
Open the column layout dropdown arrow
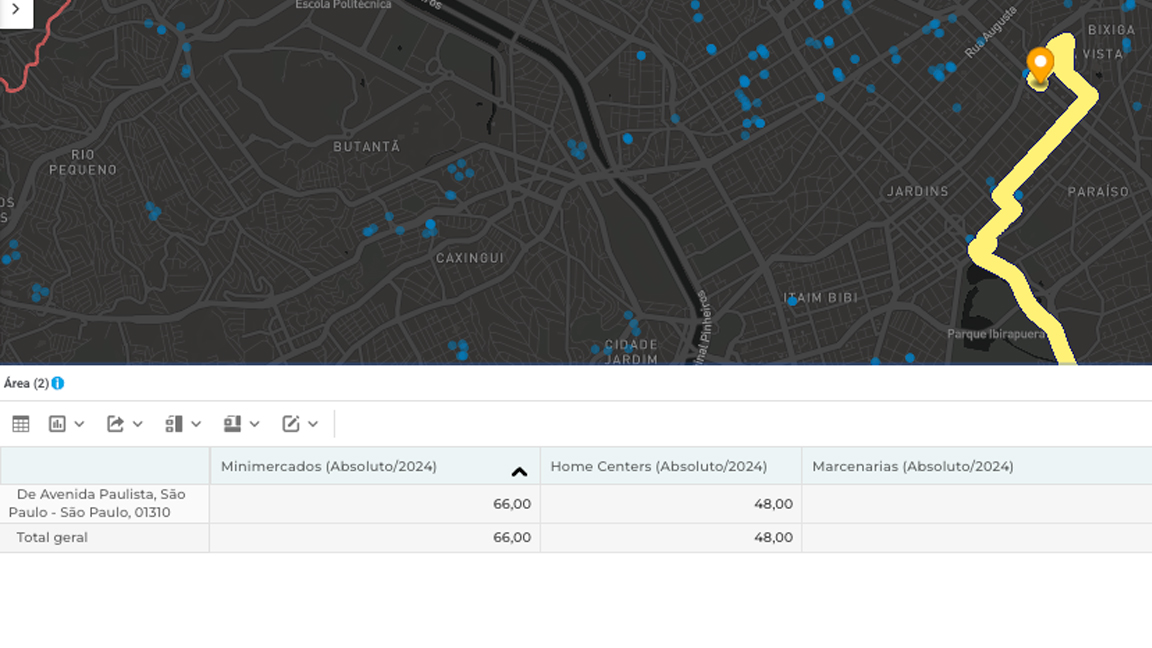coord(196,424)
